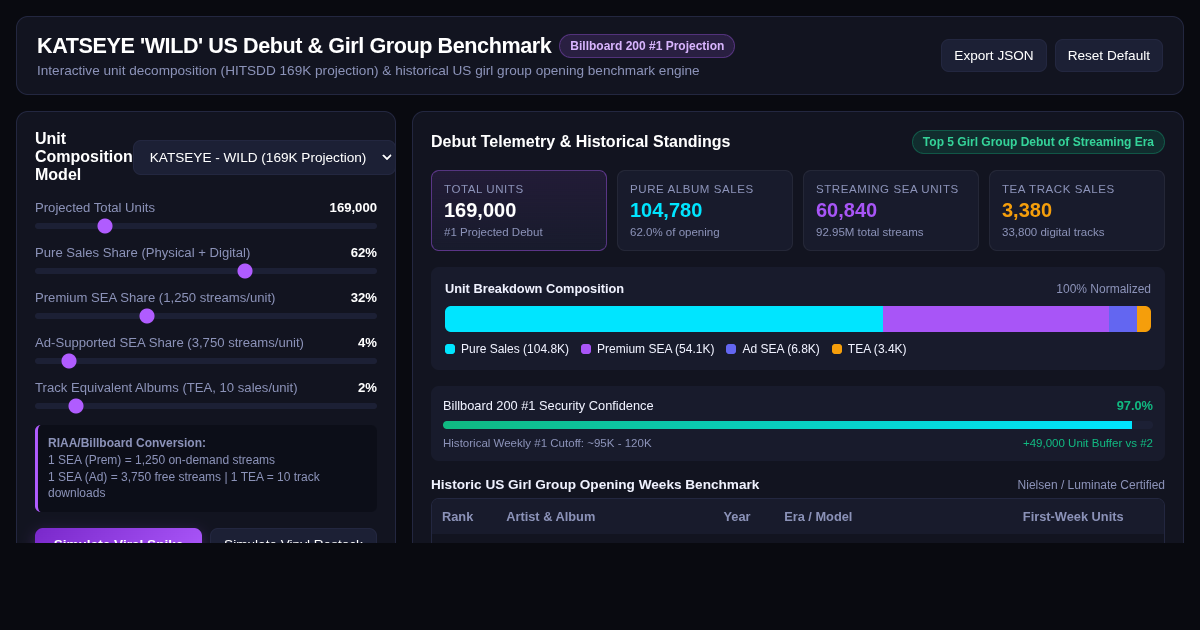This screenshot has width=1200, height=630.
Task: Click the 2% TEA share value
Action: (x=367, y=388)
